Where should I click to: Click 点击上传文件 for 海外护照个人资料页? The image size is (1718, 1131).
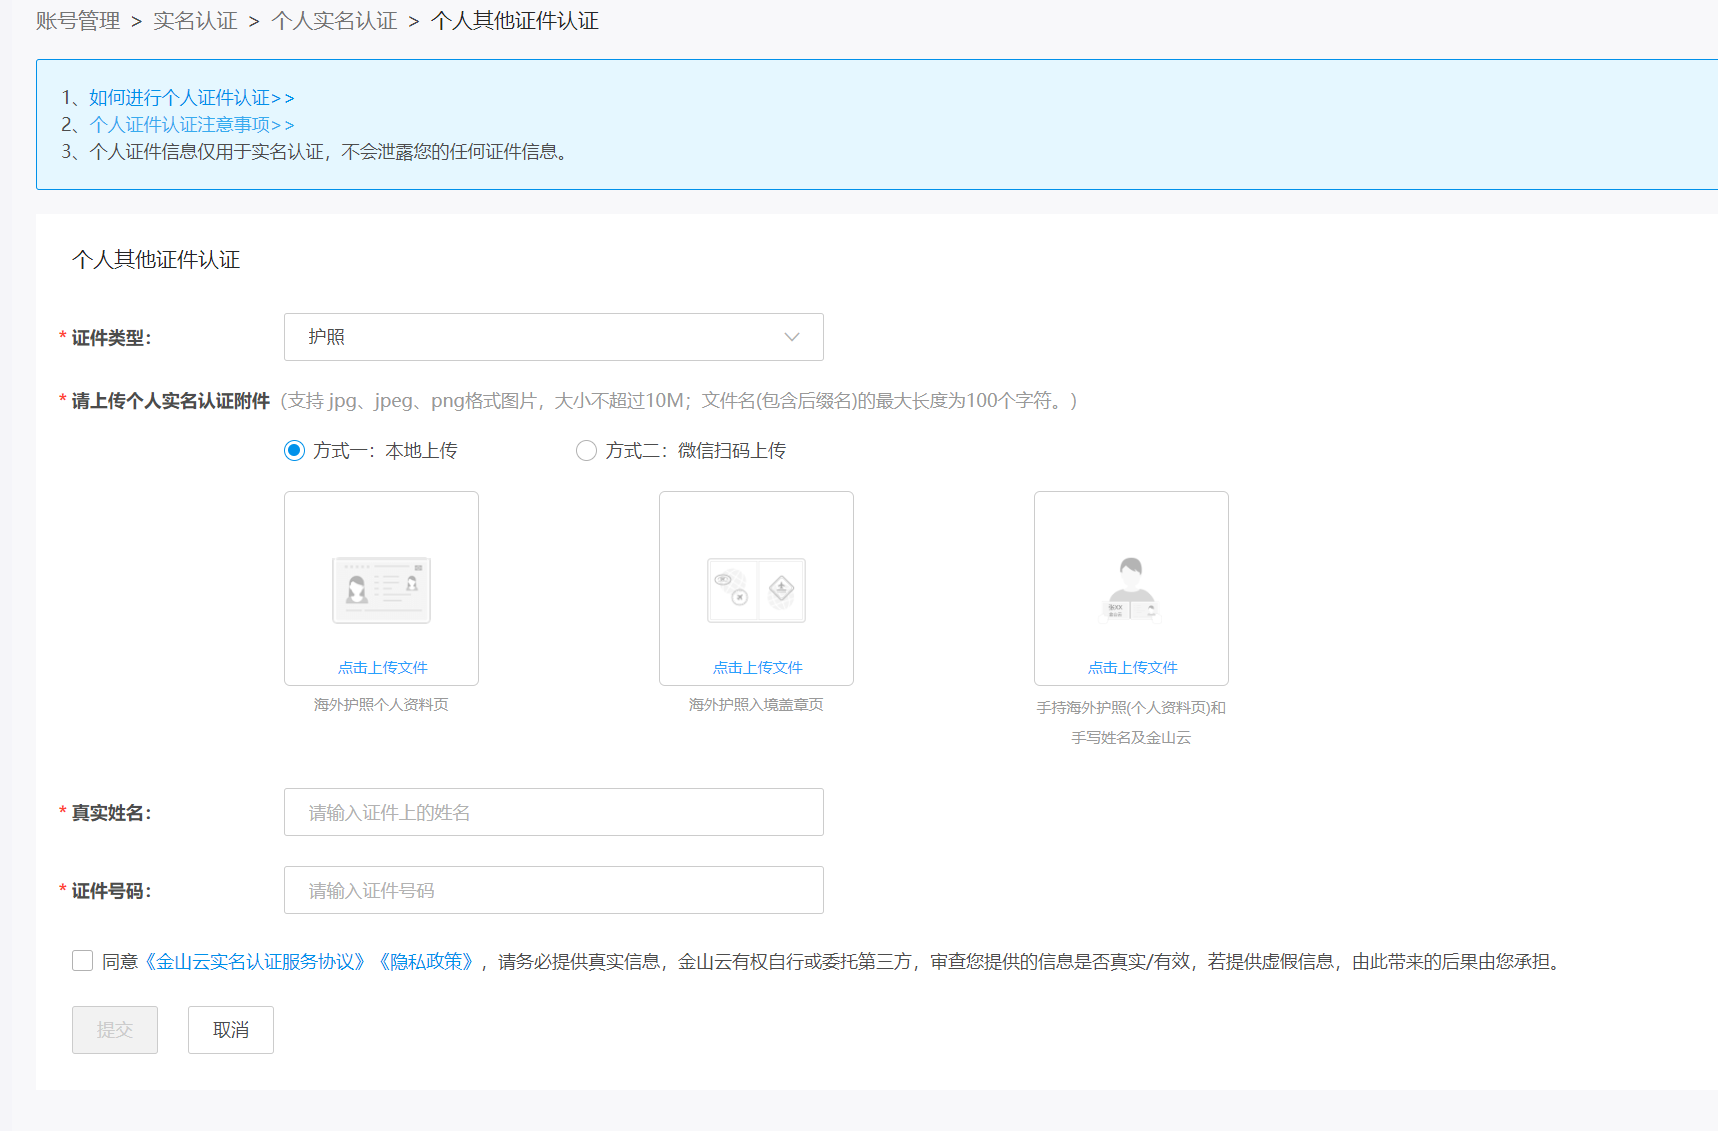(x=382, y=667)
